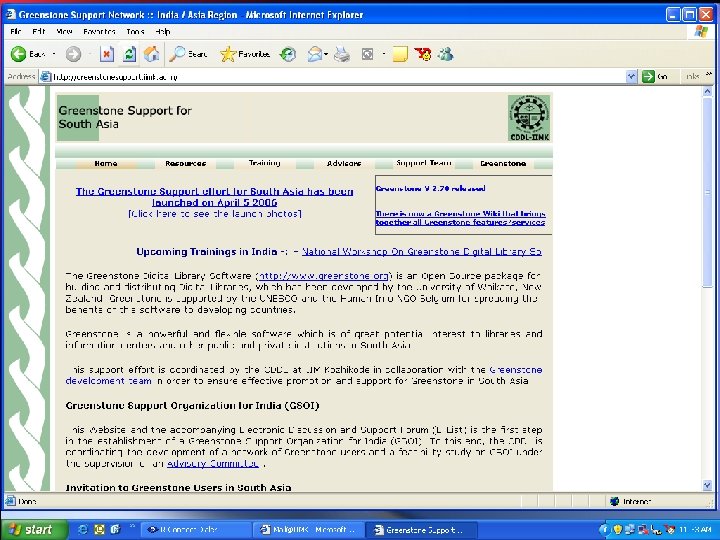Viewport: 720px width, 540px height.
Task: Open Back button history dropdown arrow
Action: (54, 54)
